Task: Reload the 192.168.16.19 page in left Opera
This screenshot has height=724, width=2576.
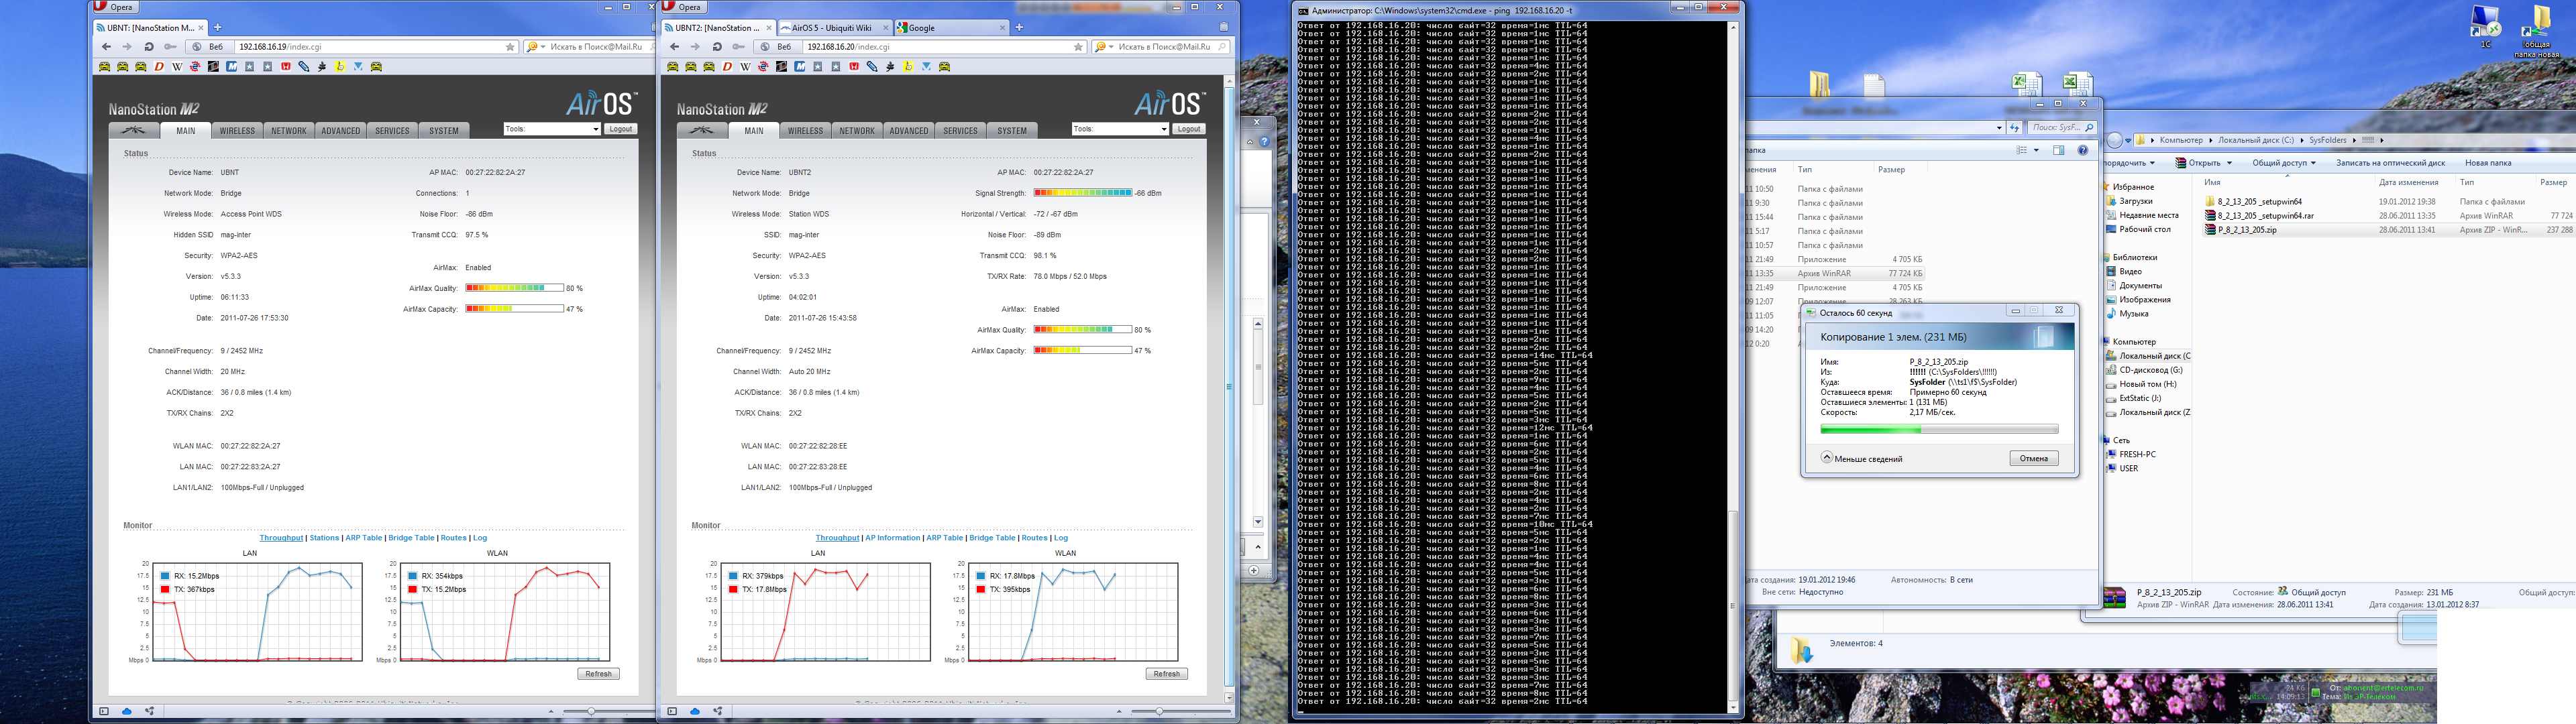Action: point(149,46)
